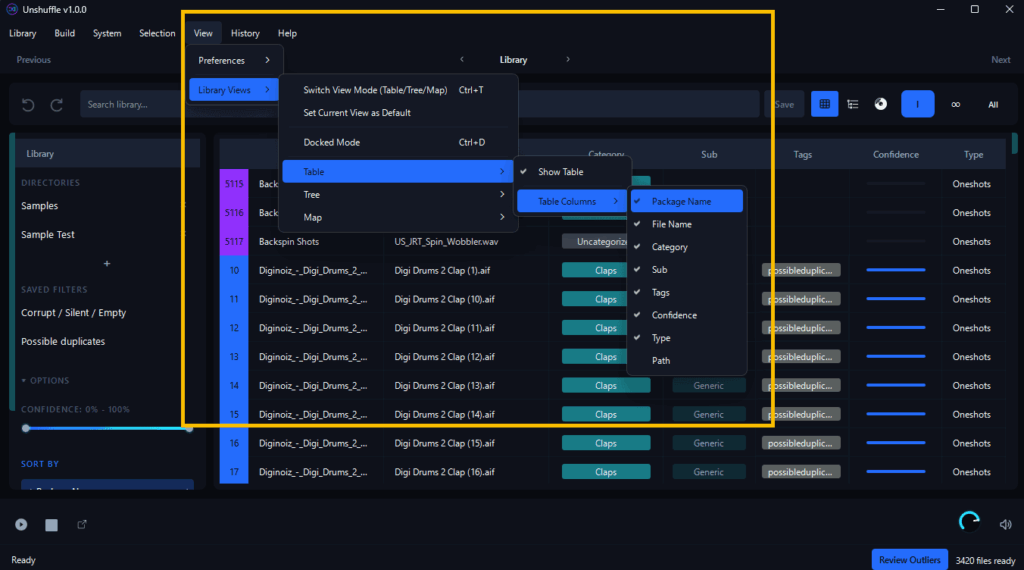The image size is (1024, 570).
Task: Open the History menu
Action: [245, 33]
